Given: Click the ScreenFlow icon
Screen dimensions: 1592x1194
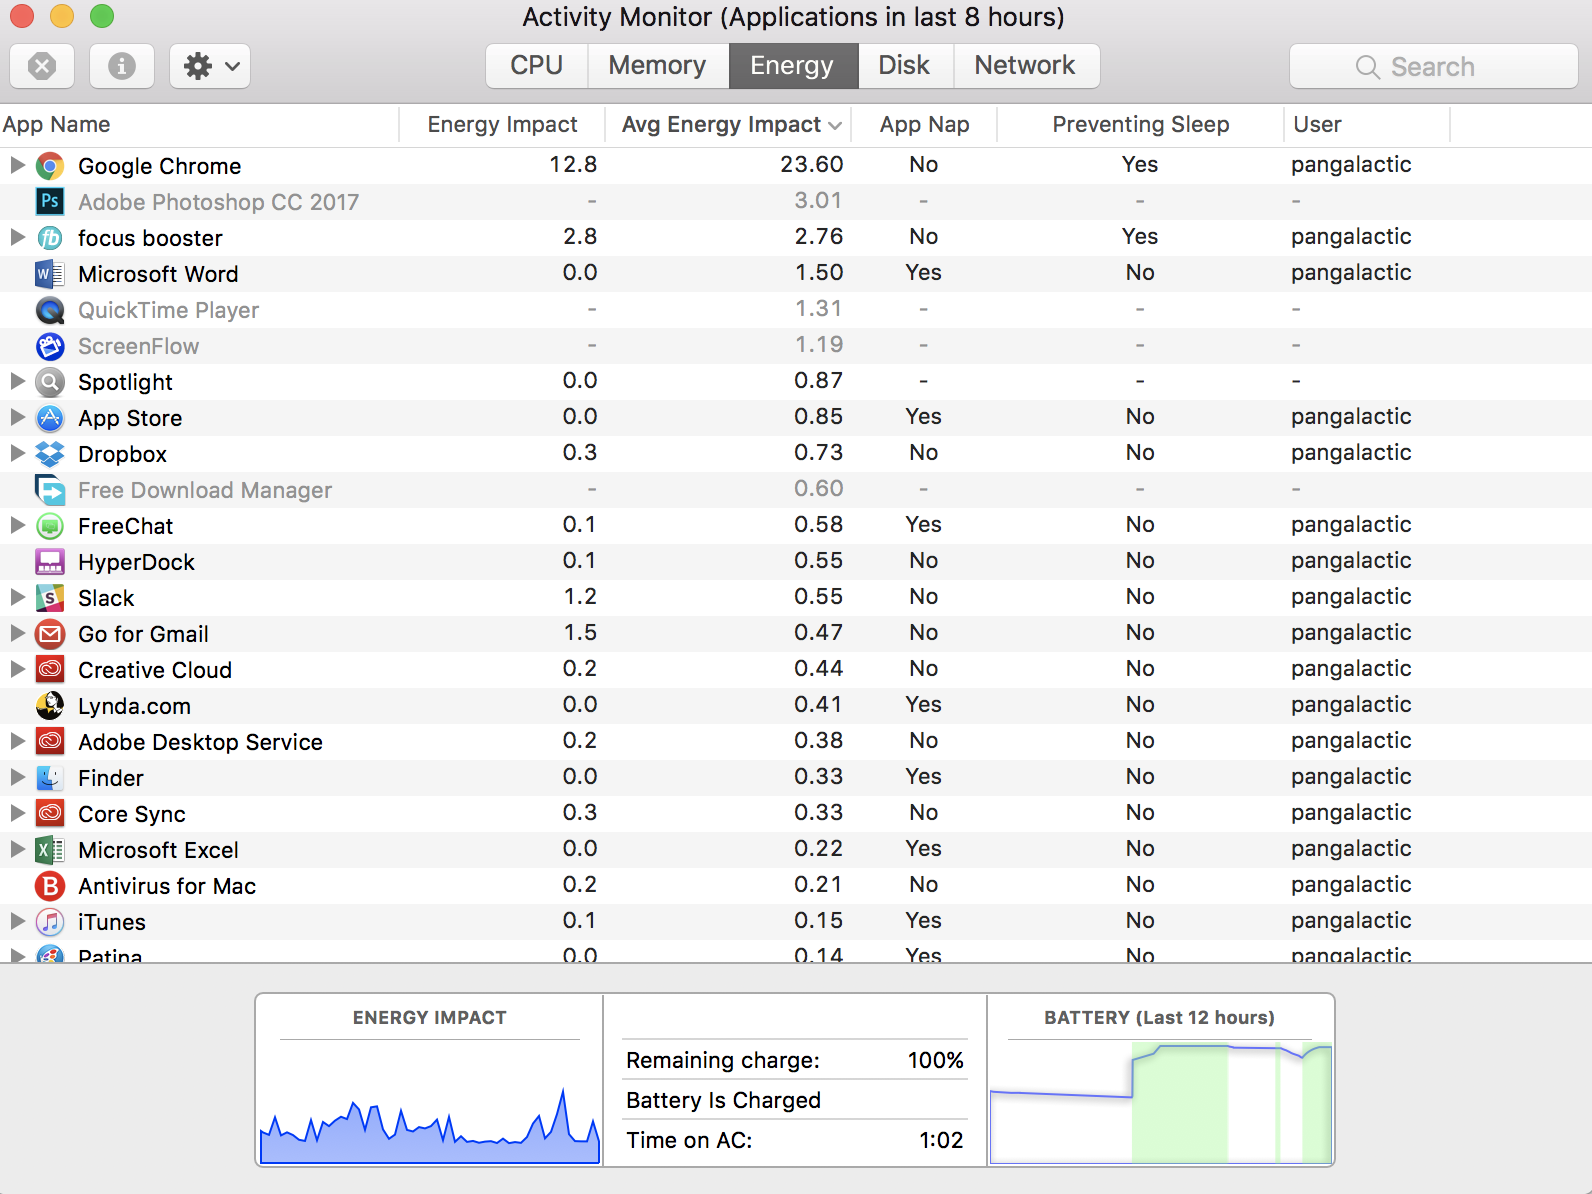Looking at the screenshot, I should pyautogui.click(x=50, y=346).
